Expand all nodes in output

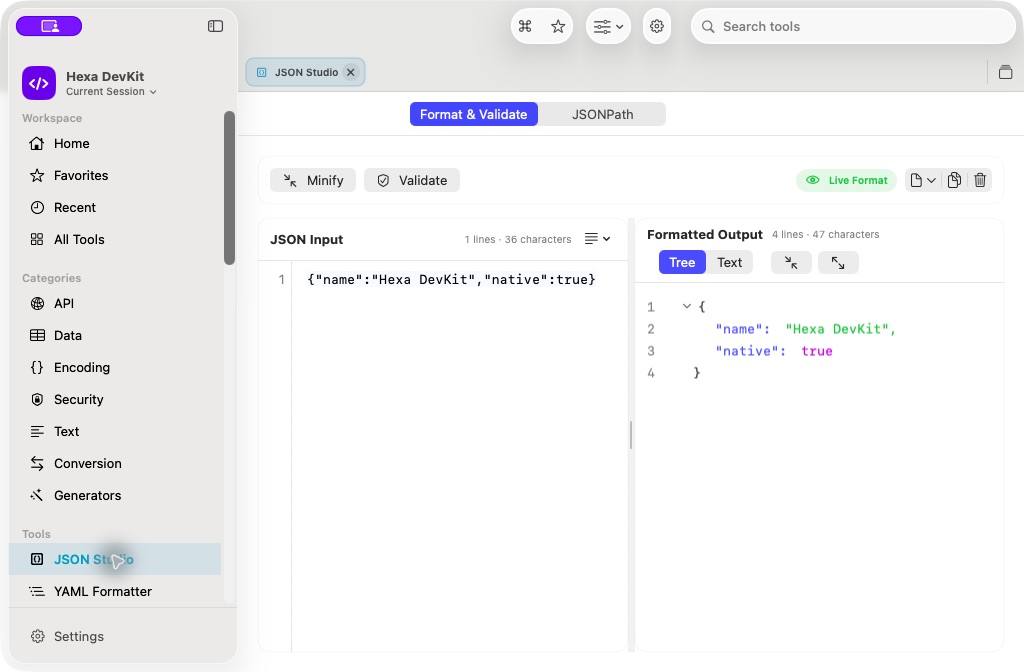[x=838, y=263]
